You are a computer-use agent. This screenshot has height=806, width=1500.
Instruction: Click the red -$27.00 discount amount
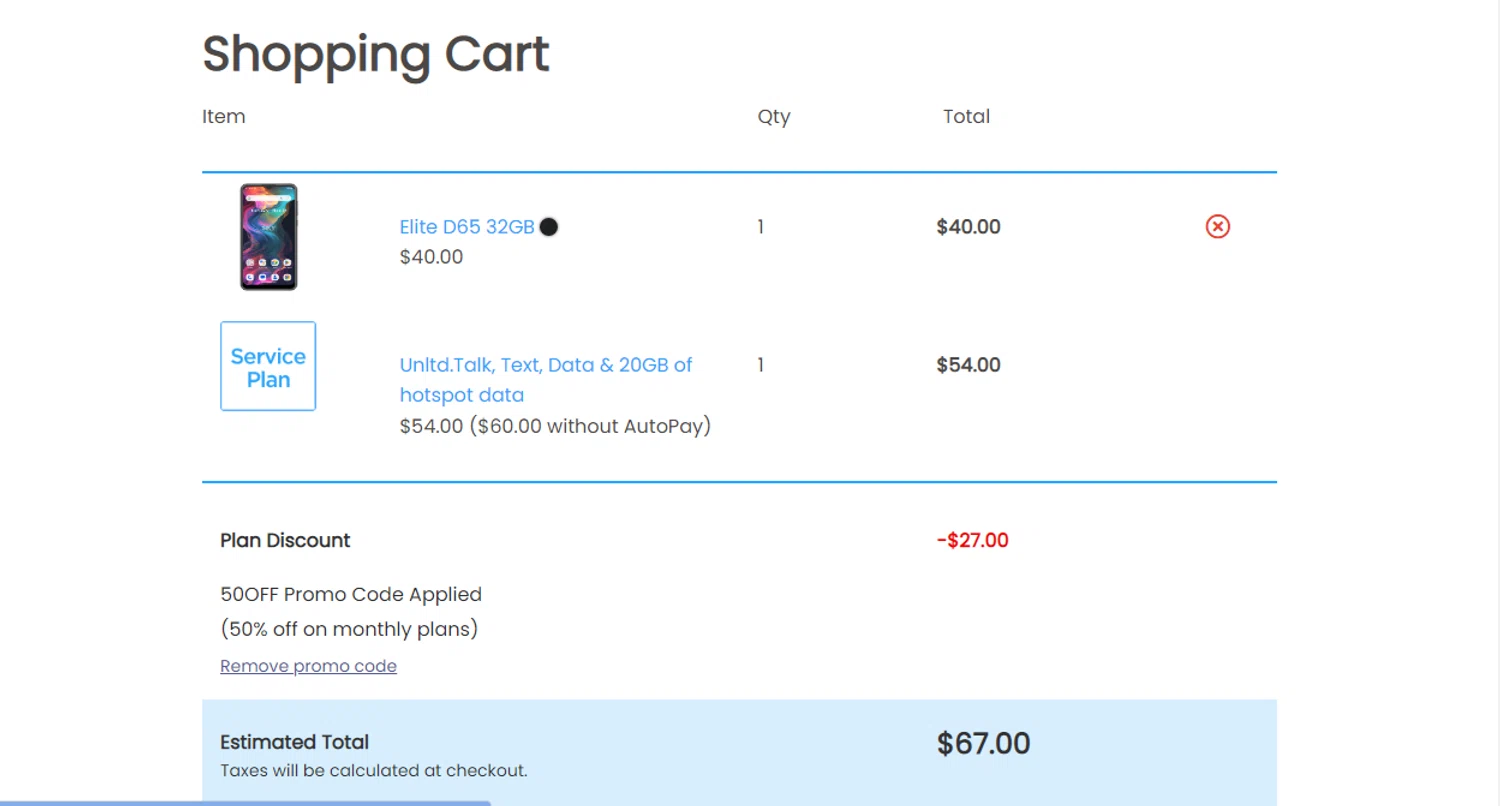click(972, 541)
